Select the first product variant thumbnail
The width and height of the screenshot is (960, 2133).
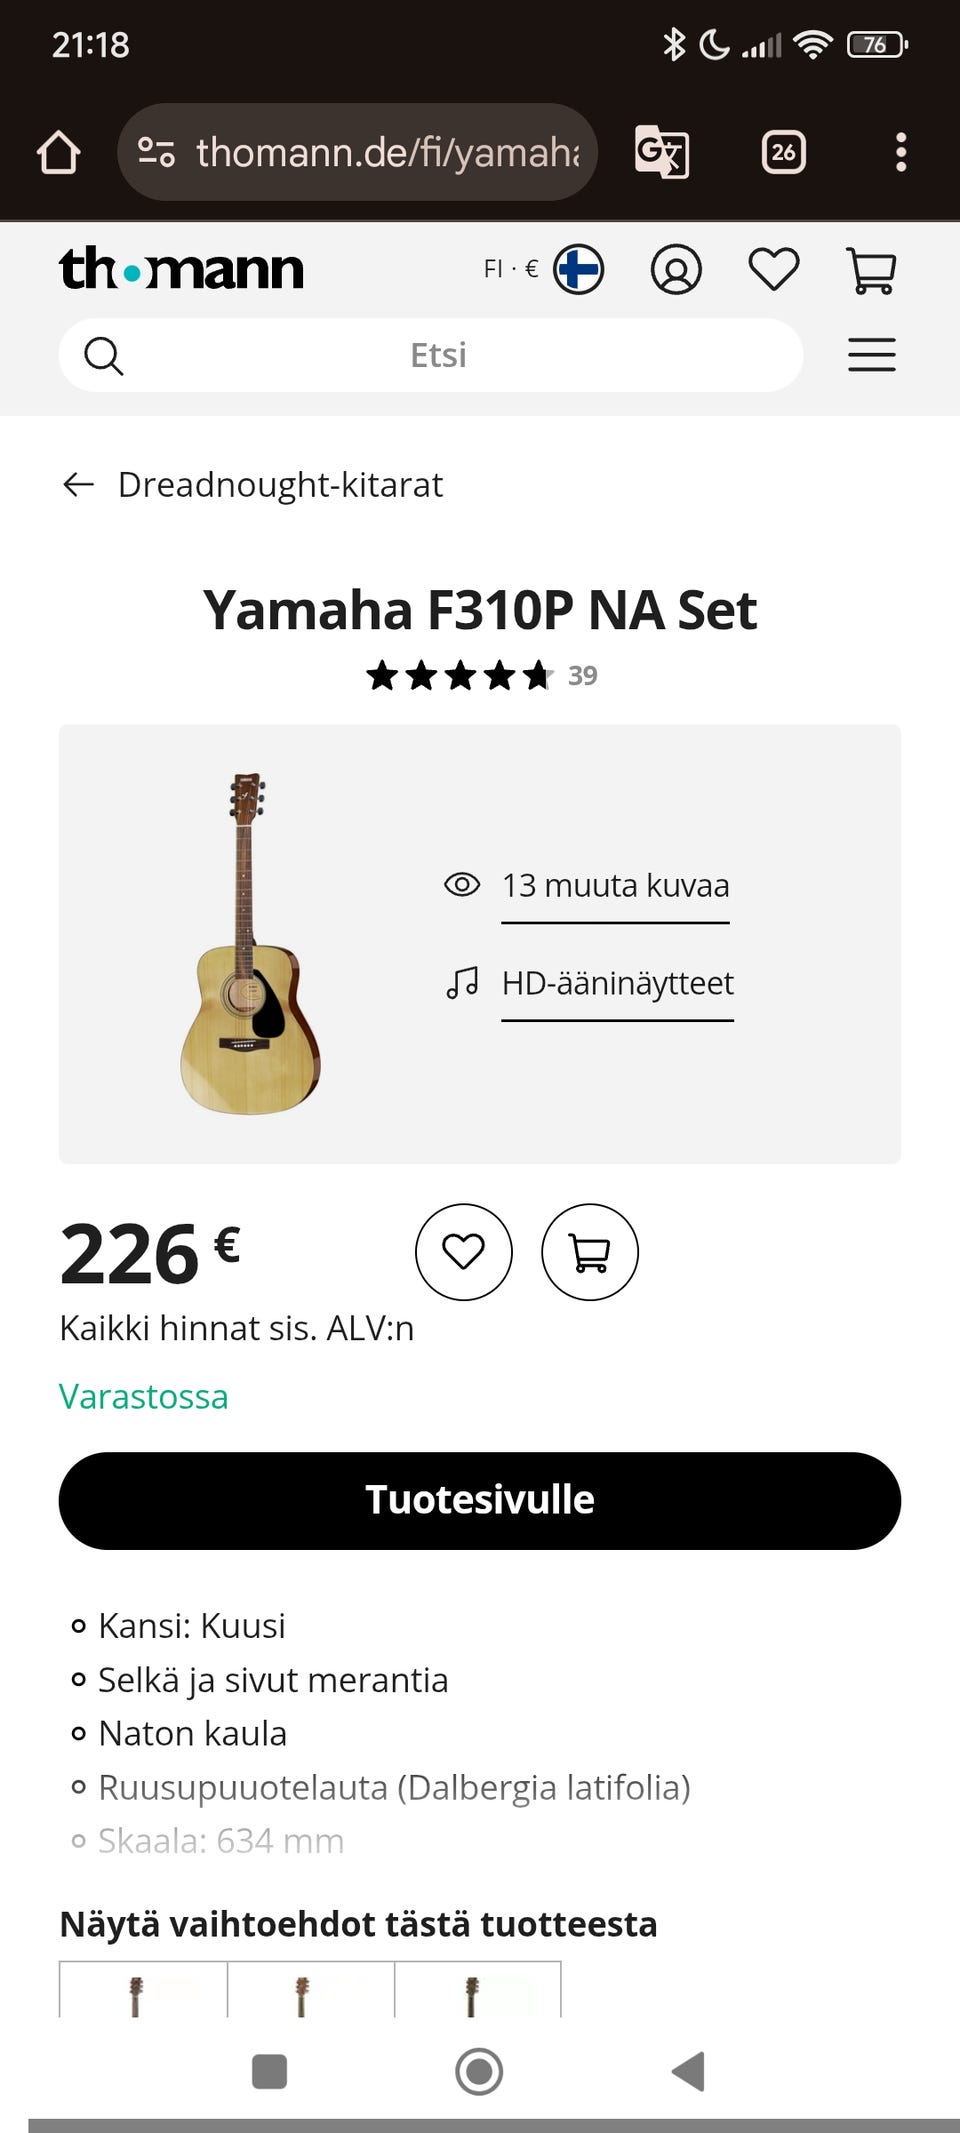pos(143,1992)
